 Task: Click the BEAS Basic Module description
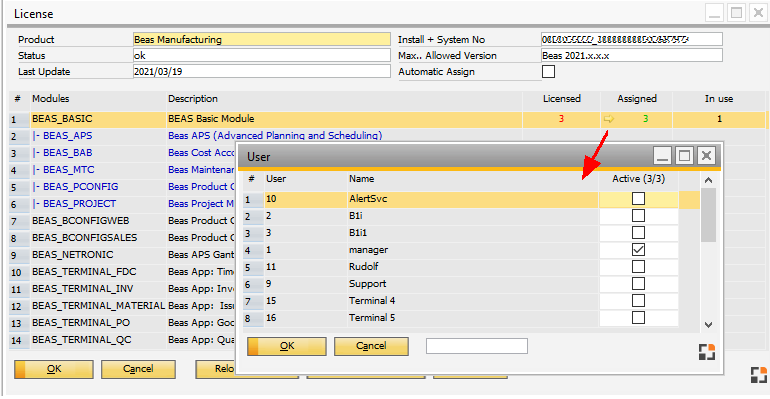[211, 119]
